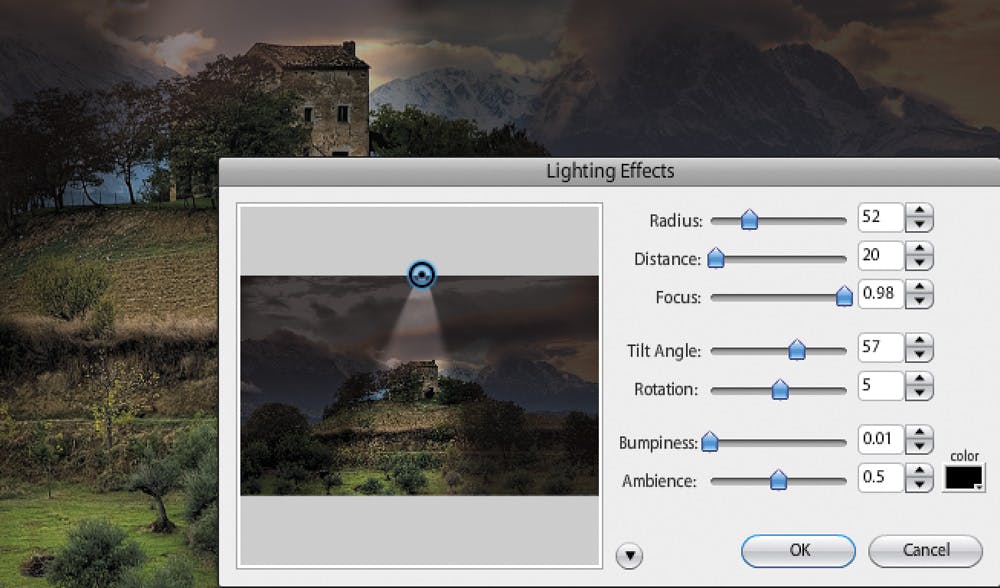The height and width of the screenshot is (588, 1000).
Task: Click the Radius value field showing 52
Action: pyautogui.click(x=881, y=217)
